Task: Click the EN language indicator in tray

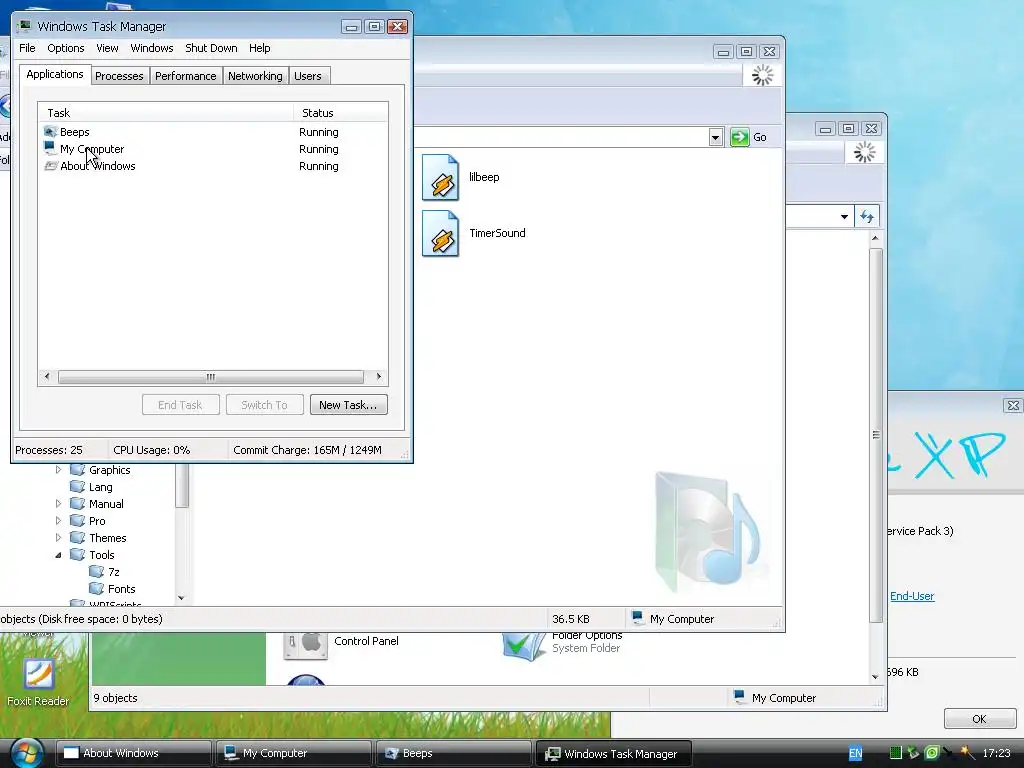Action: (856, 753)
